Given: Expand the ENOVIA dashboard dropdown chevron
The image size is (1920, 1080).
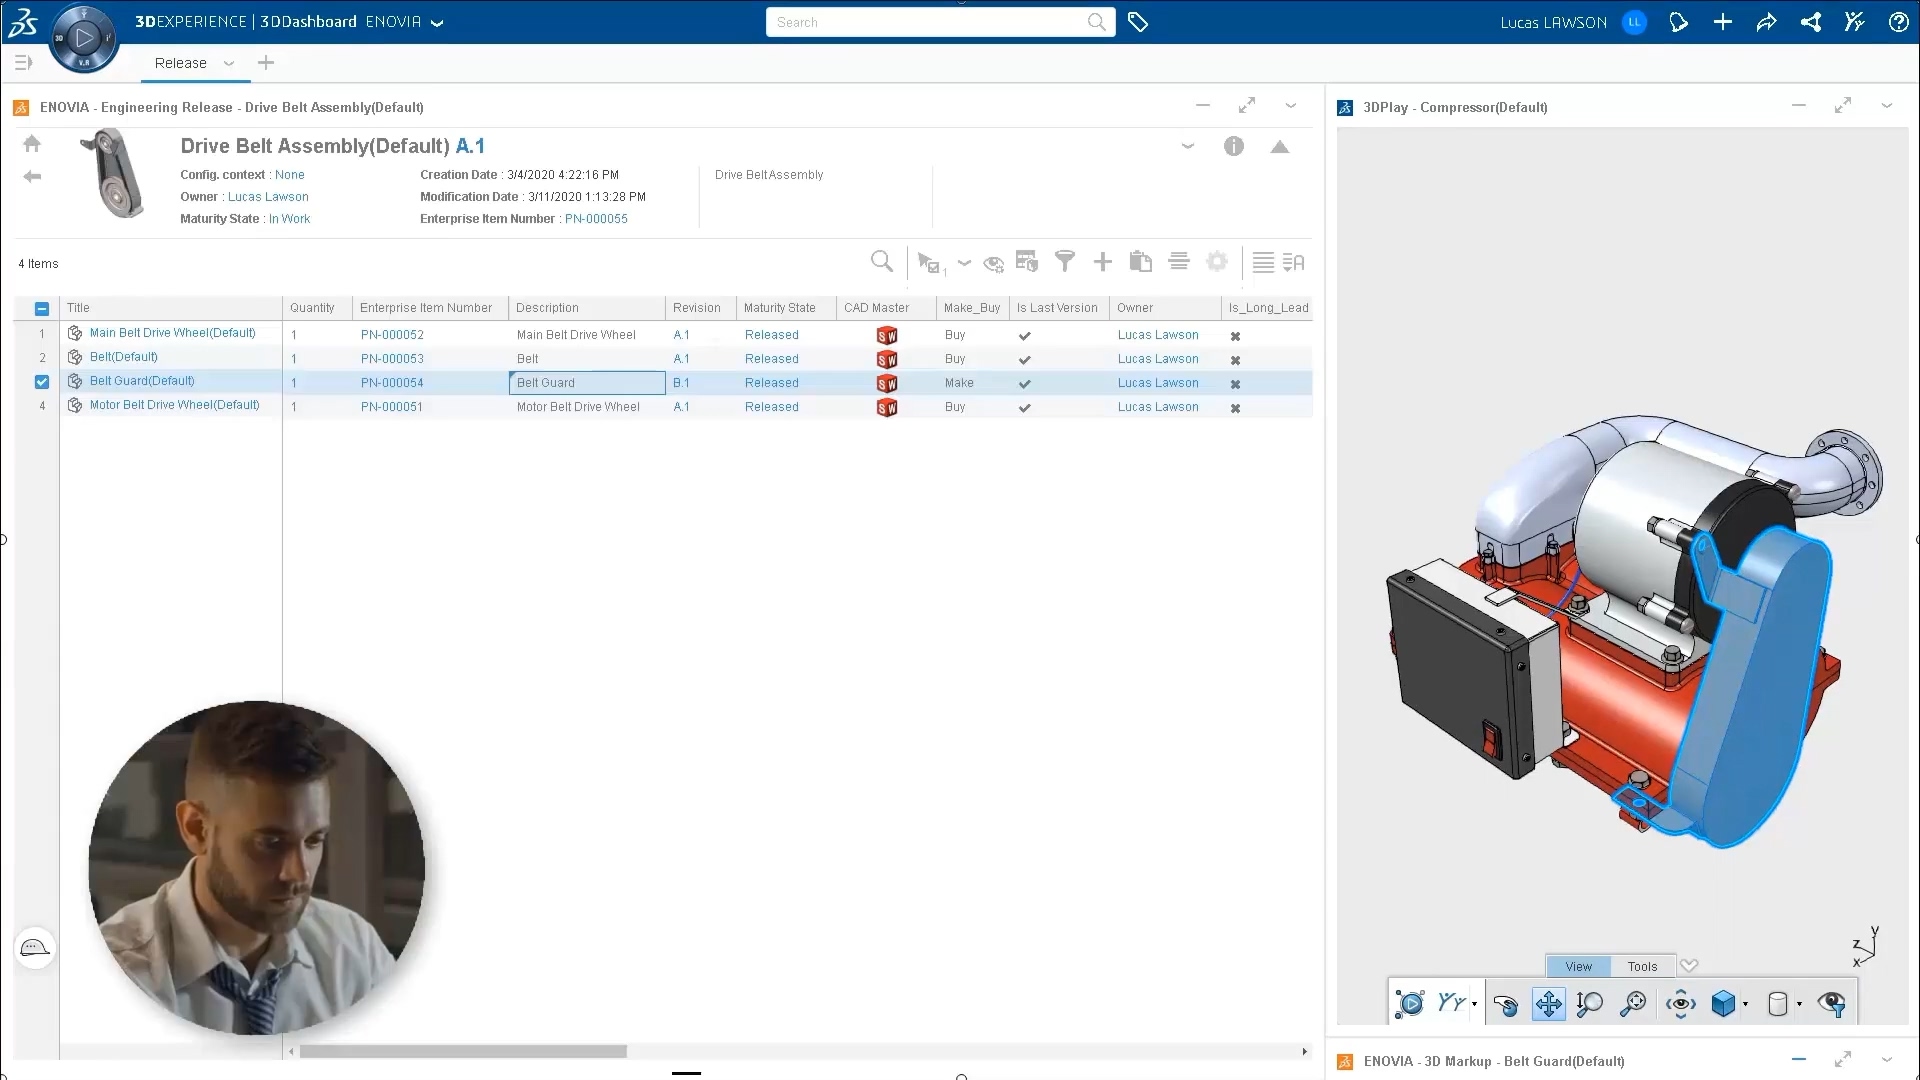Looking at the screenshot, I should click(x=437, y=23).
